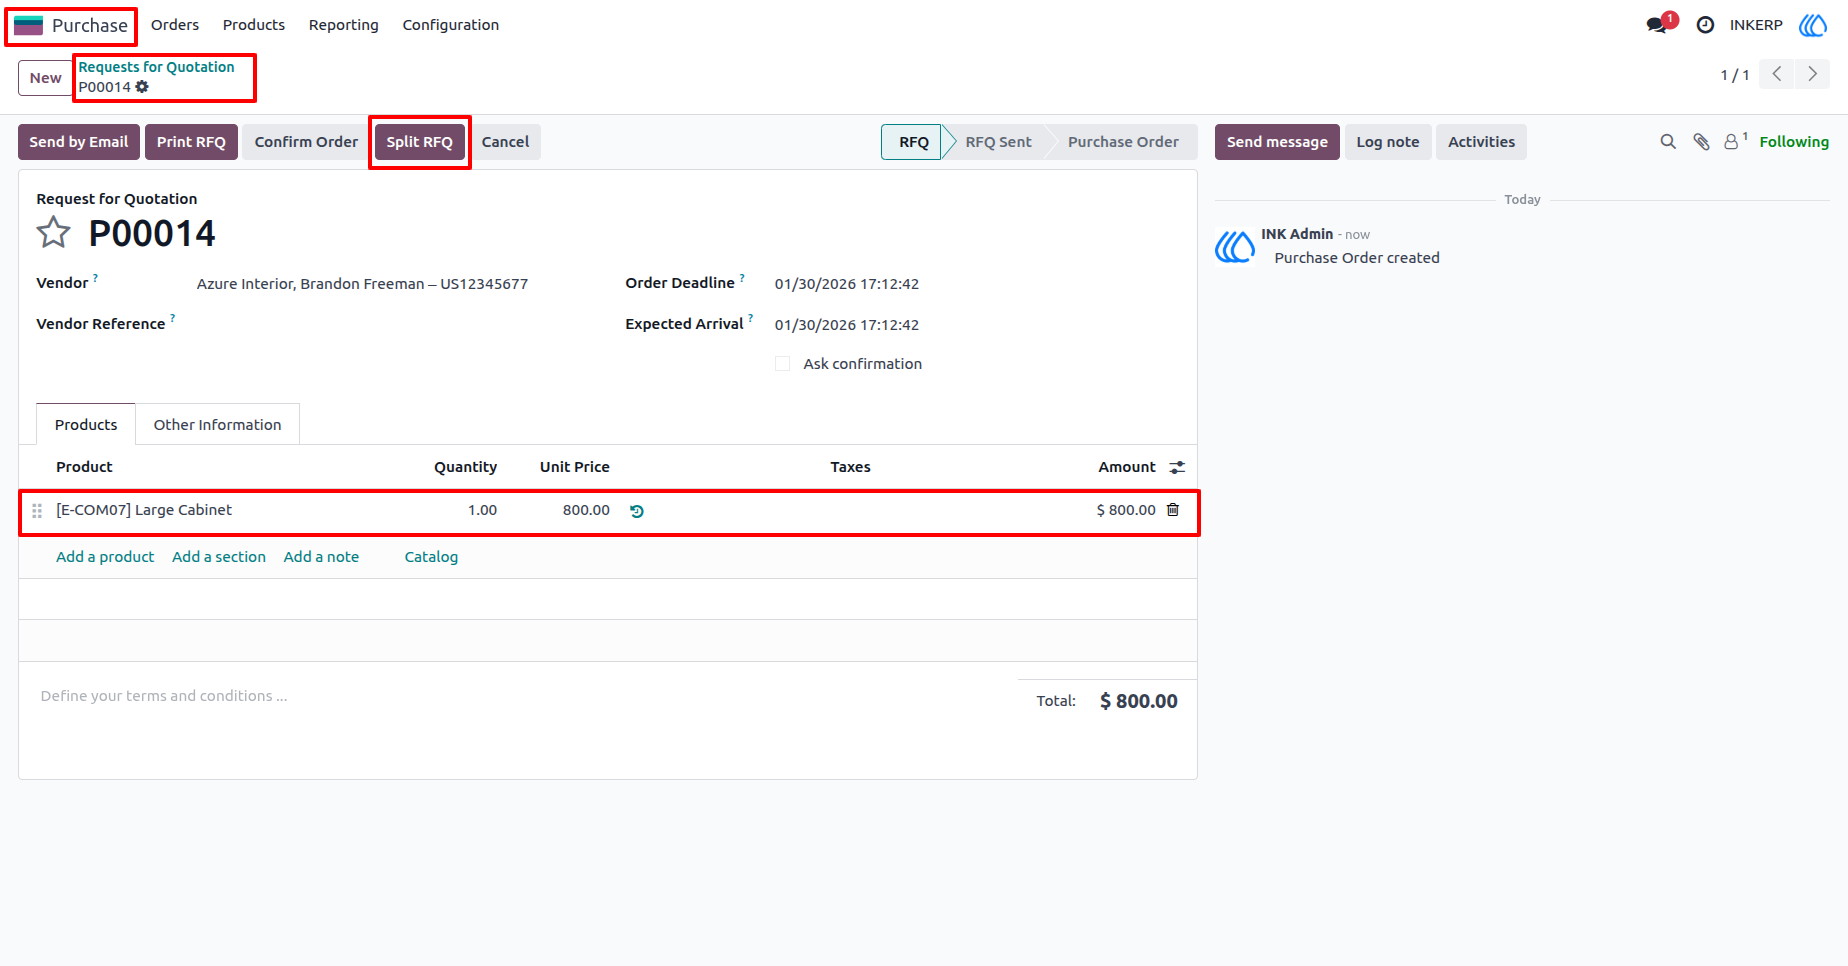Tick the Ask confirmation checkbox
Screen dimensions: 1848x966
pos(783,364)
